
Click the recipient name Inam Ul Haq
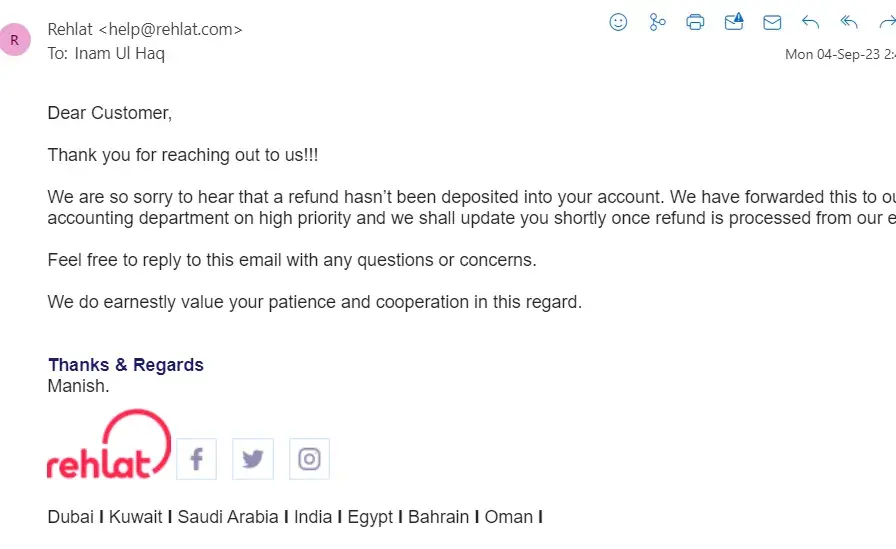(119, 53)
